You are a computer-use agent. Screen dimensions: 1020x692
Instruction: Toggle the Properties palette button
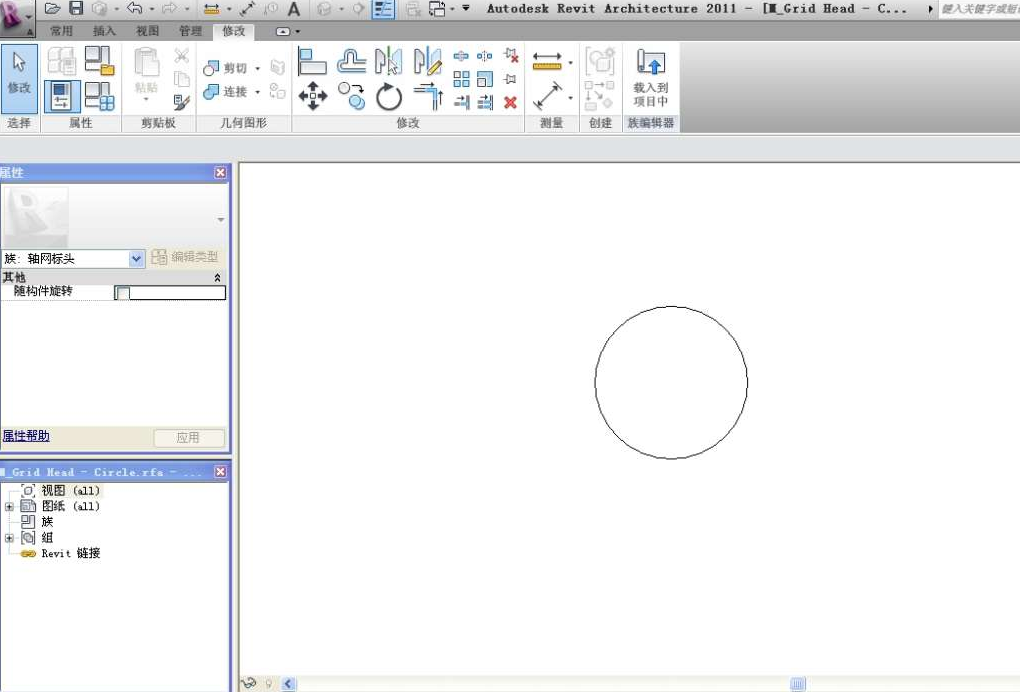[x=62, y=96]
